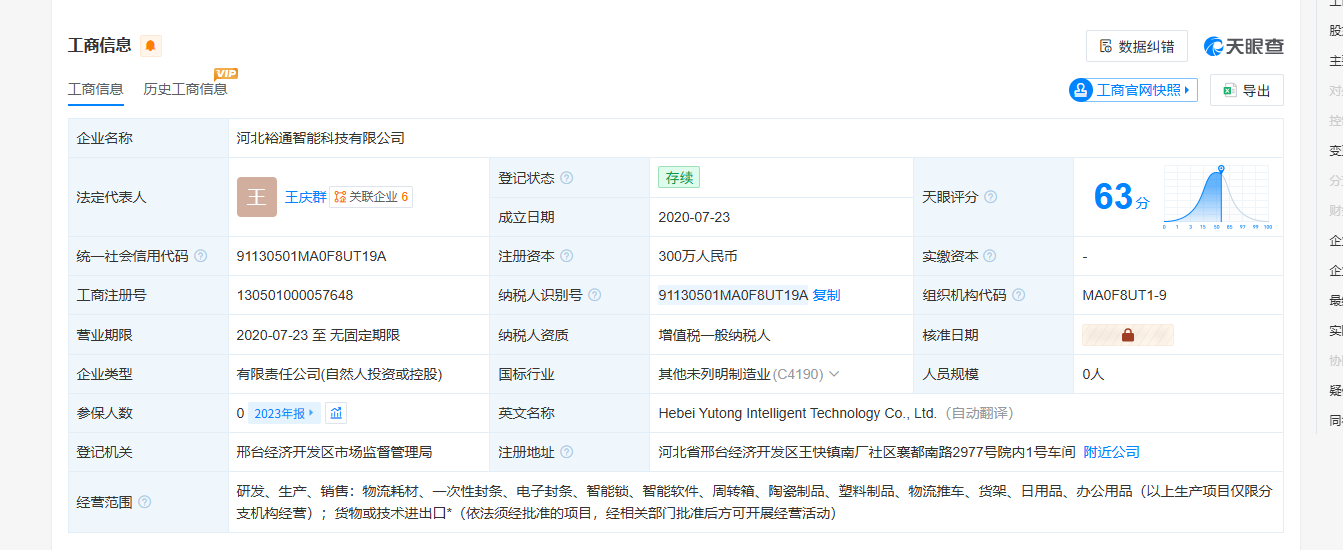
Task: Click the orange bell notification icon
Action: [x=150, y=45]
